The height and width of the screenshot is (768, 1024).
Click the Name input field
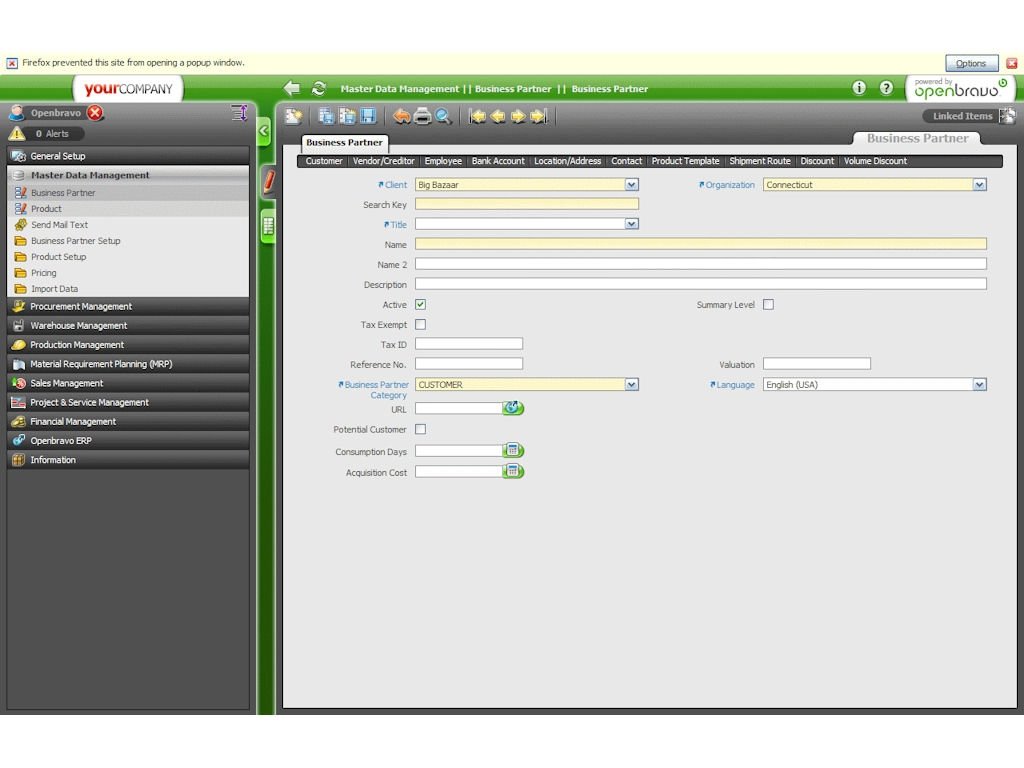point(701,244)
